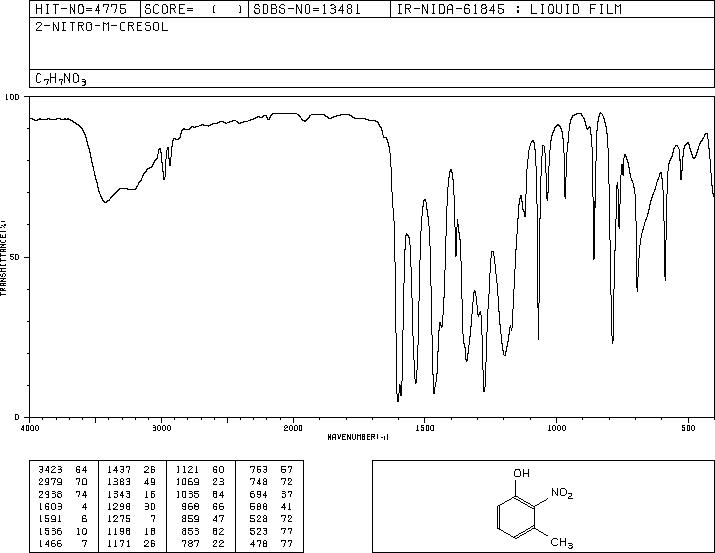The height and width of the screenshot is (553, 715).
Task: Select peak 1035 in the peak table
Action: coord(187,494)
